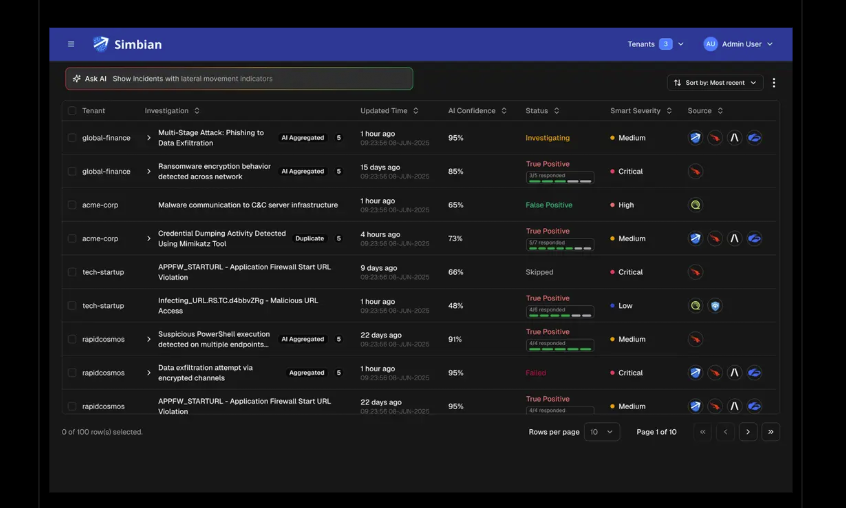Select the Suspicious PowerShell row checkbox

pos(72,339)
